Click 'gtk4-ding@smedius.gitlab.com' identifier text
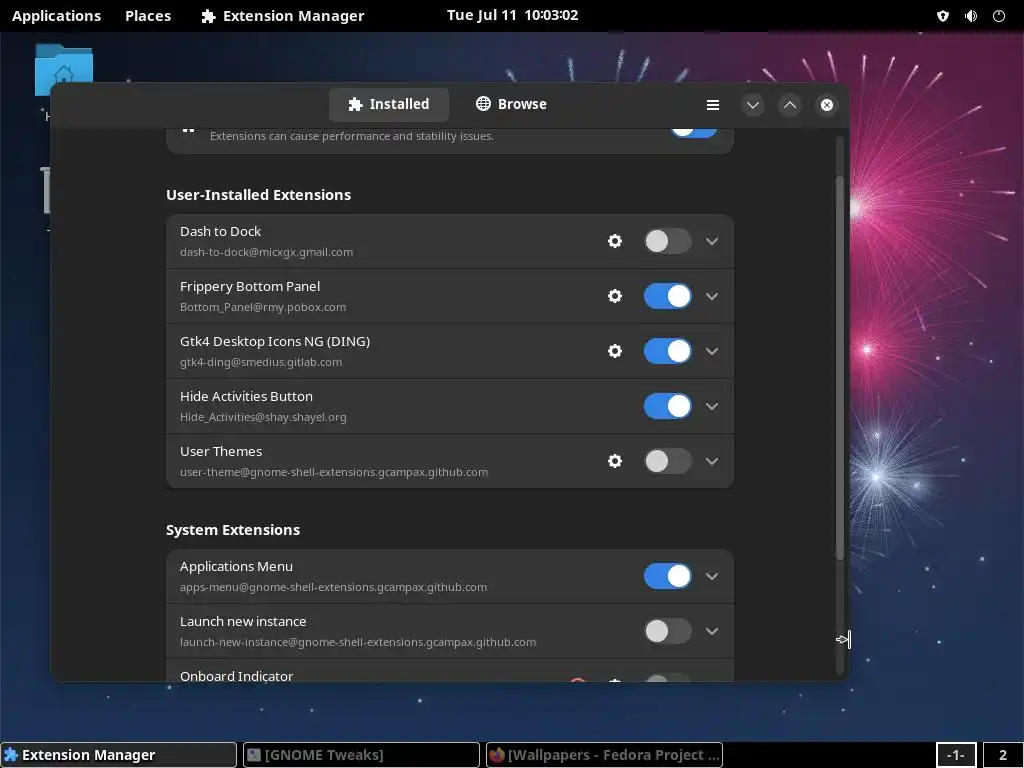 point(261,362)
